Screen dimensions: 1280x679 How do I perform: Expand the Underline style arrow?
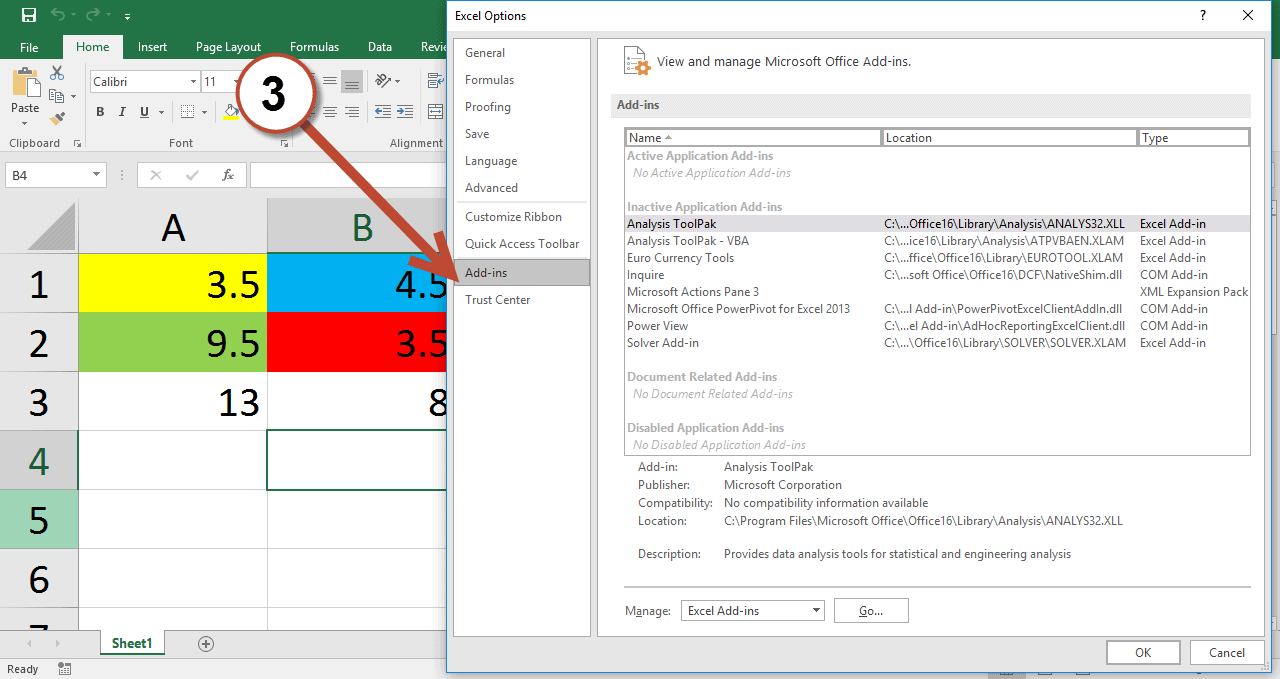click(x=160, y=112)
